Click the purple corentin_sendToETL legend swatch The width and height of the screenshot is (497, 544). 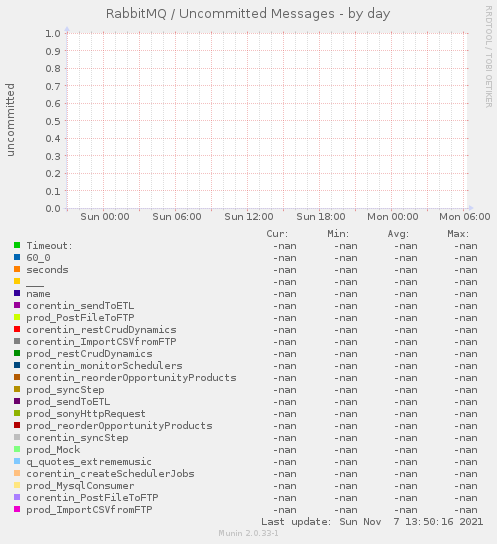coord(17,305)
